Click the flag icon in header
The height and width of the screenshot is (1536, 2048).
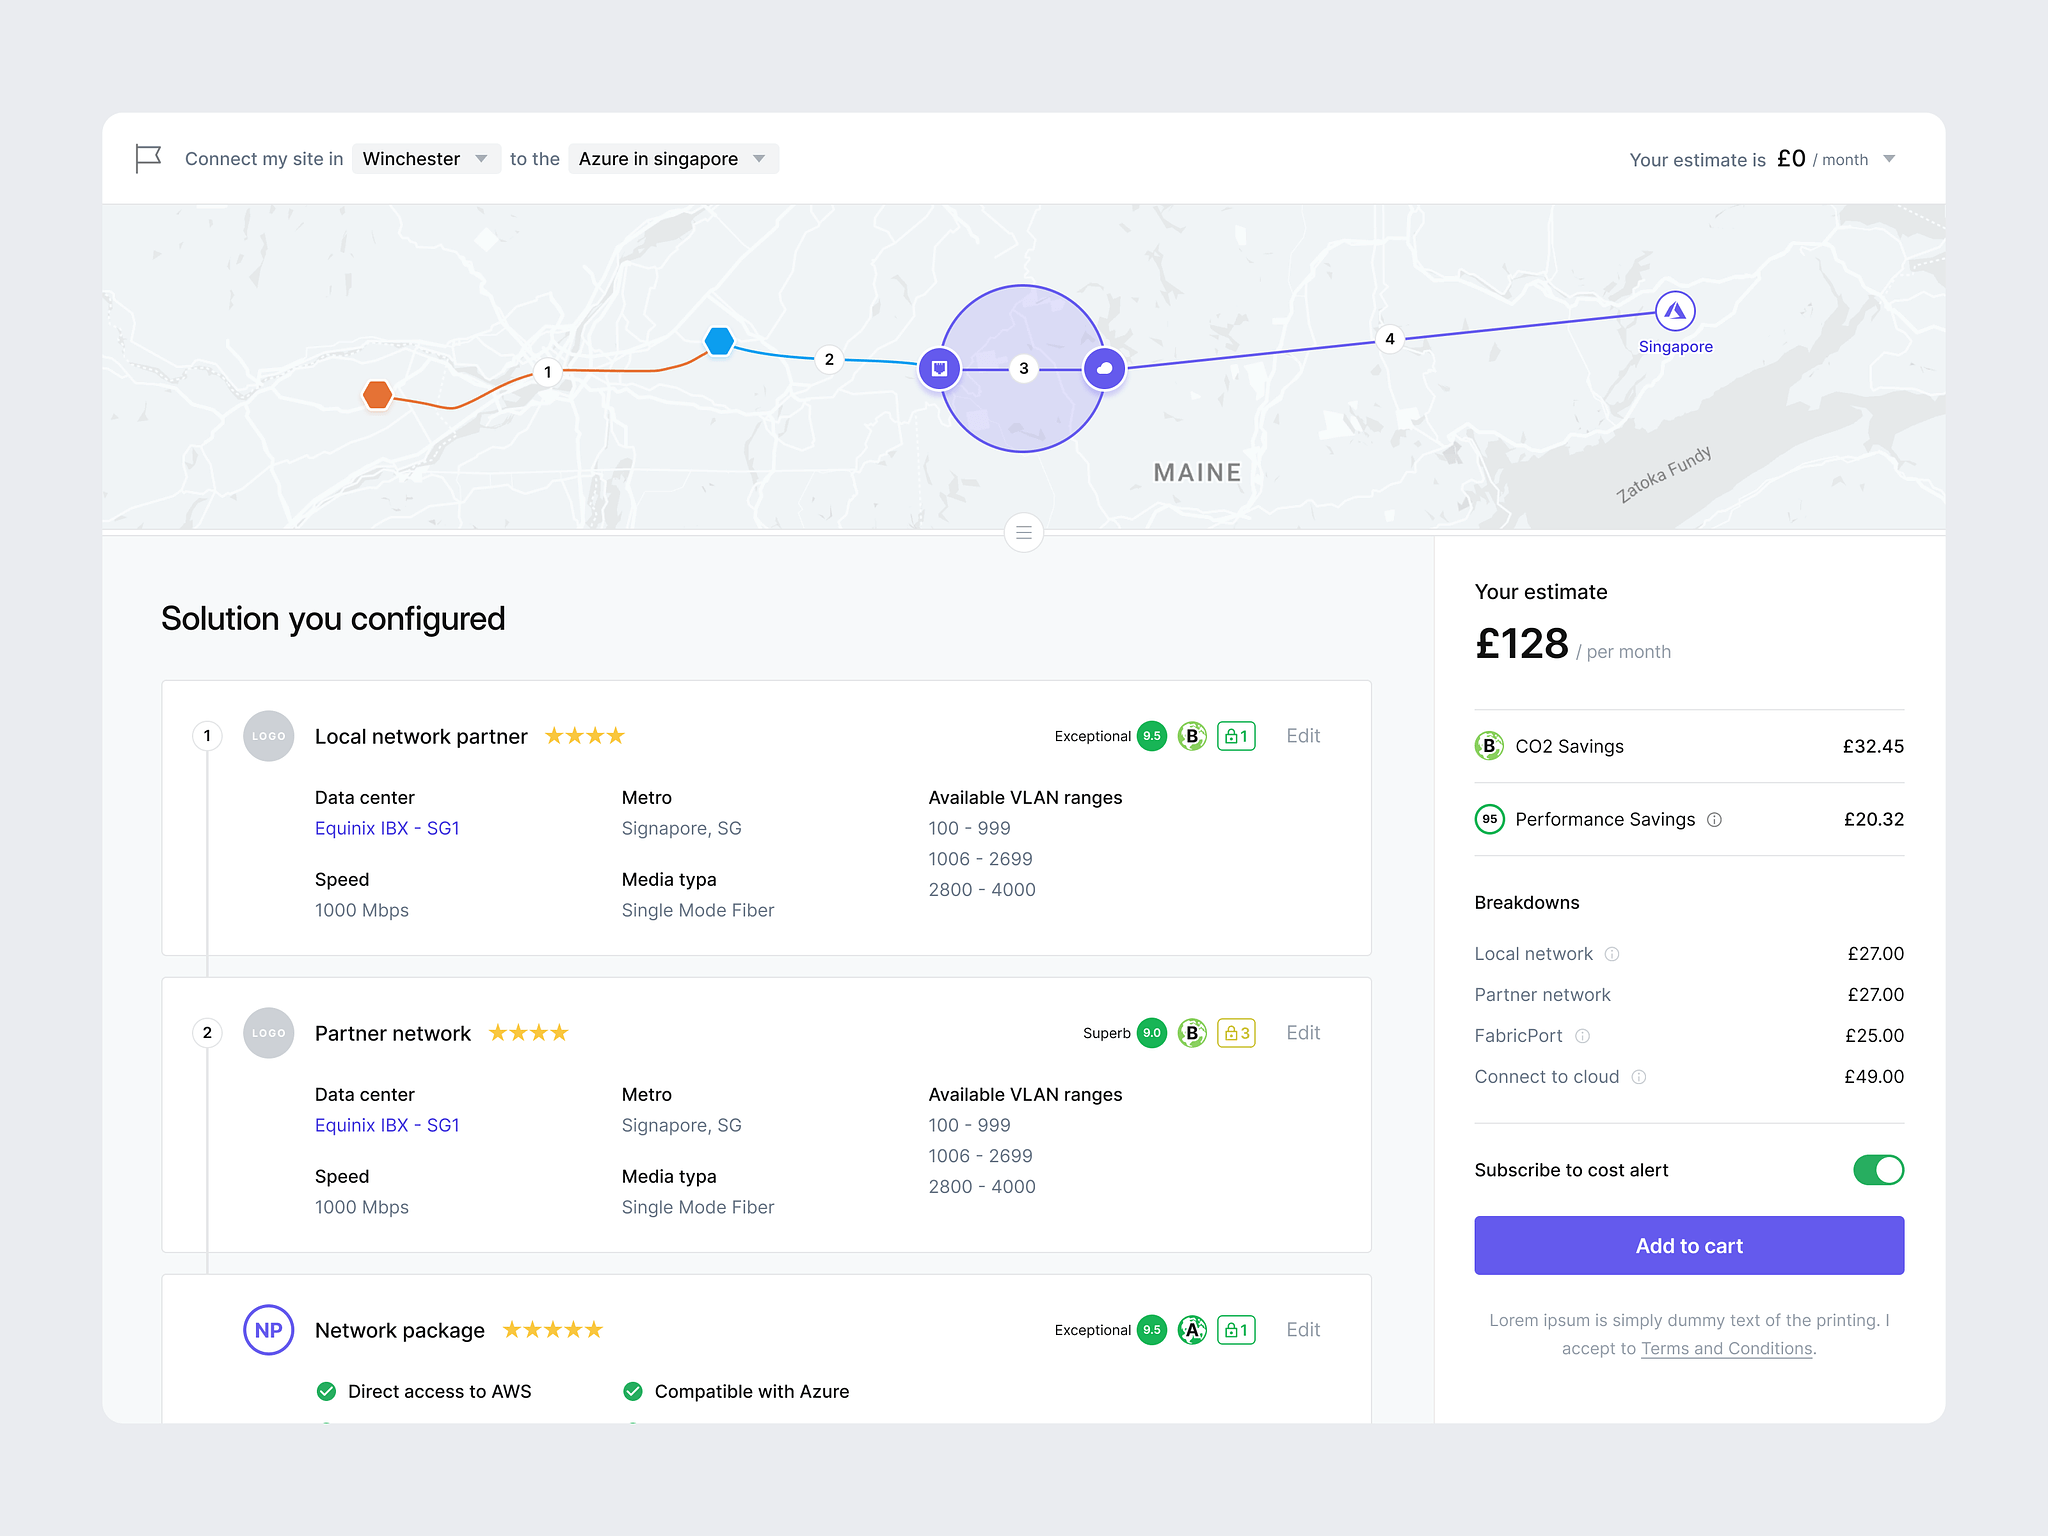pos(148,158)
